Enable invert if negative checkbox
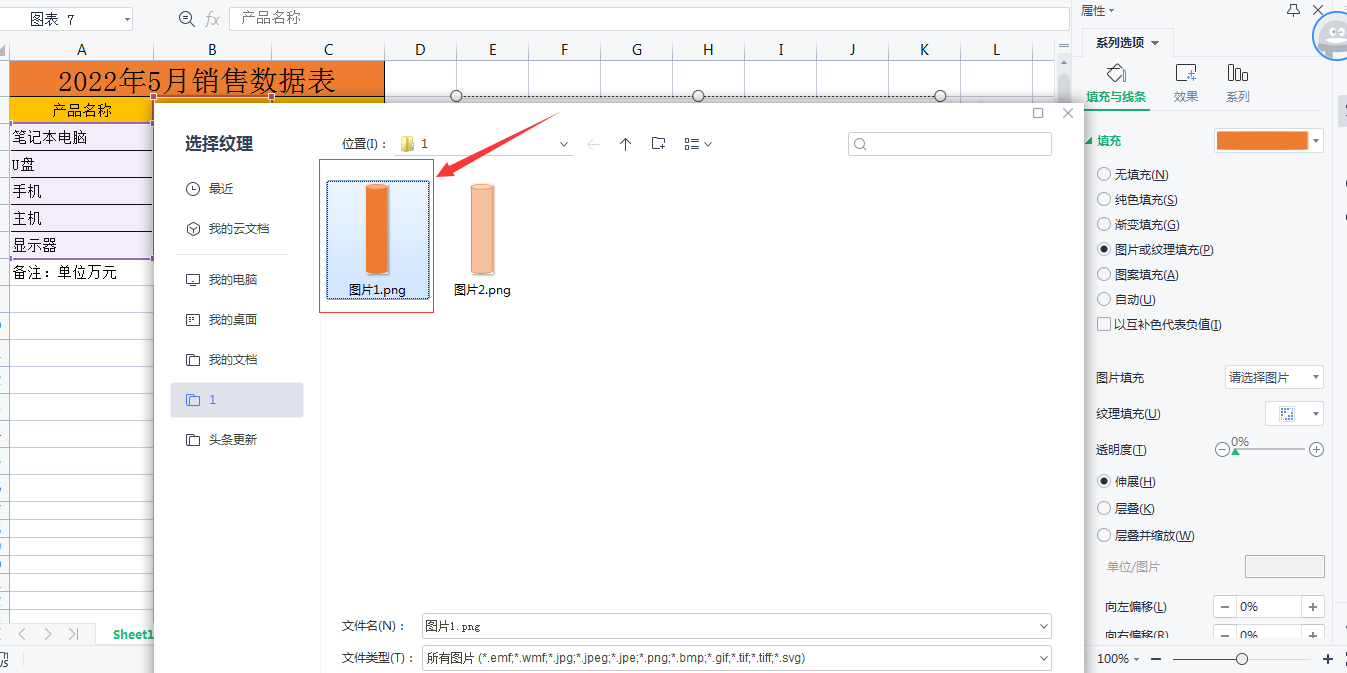Screen dimensions: 1347x673 point(1104,324)
